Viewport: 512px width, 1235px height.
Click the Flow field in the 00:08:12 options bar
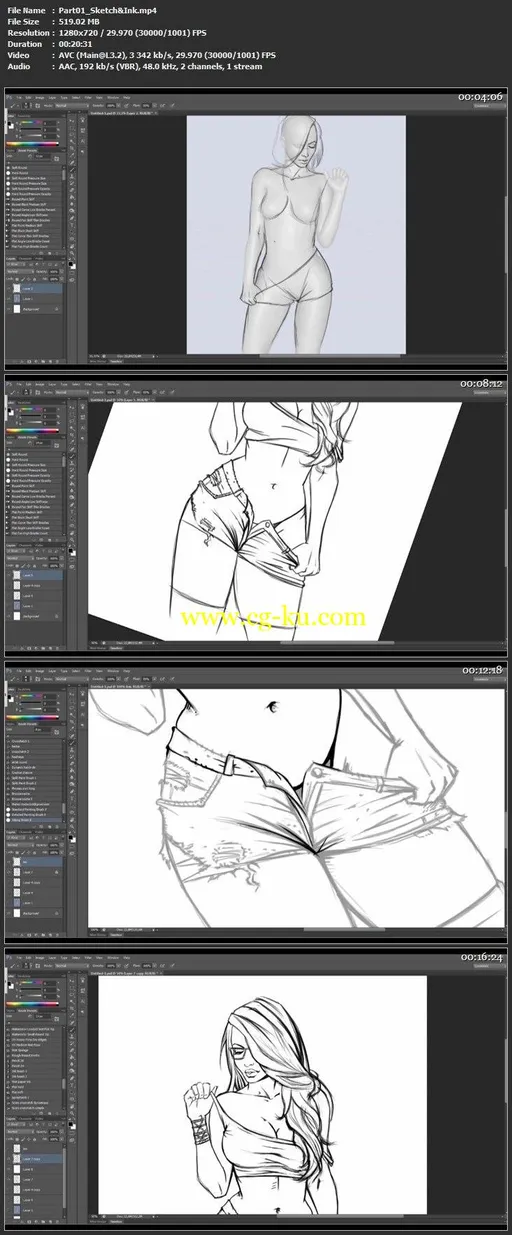tap(145, 392)
